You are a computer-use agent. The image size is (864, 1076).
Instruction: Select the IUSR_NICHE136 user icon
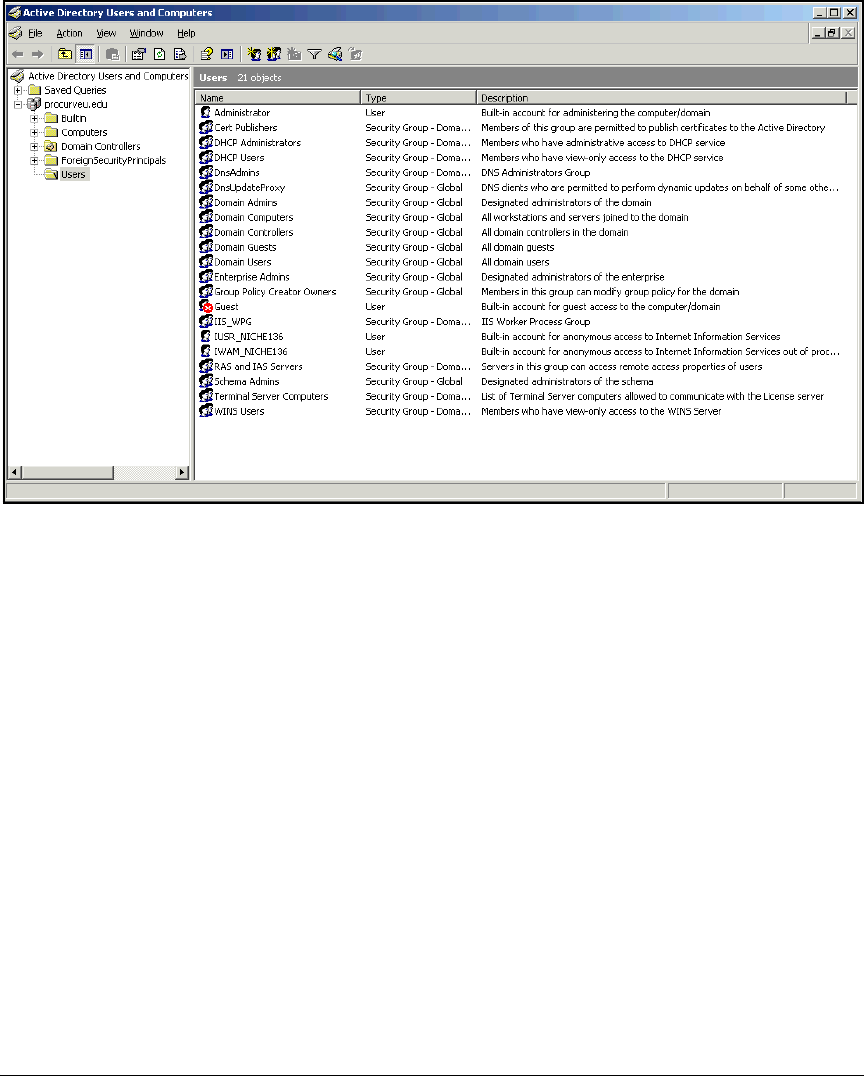pyautogui.click(x=206, y=336)
